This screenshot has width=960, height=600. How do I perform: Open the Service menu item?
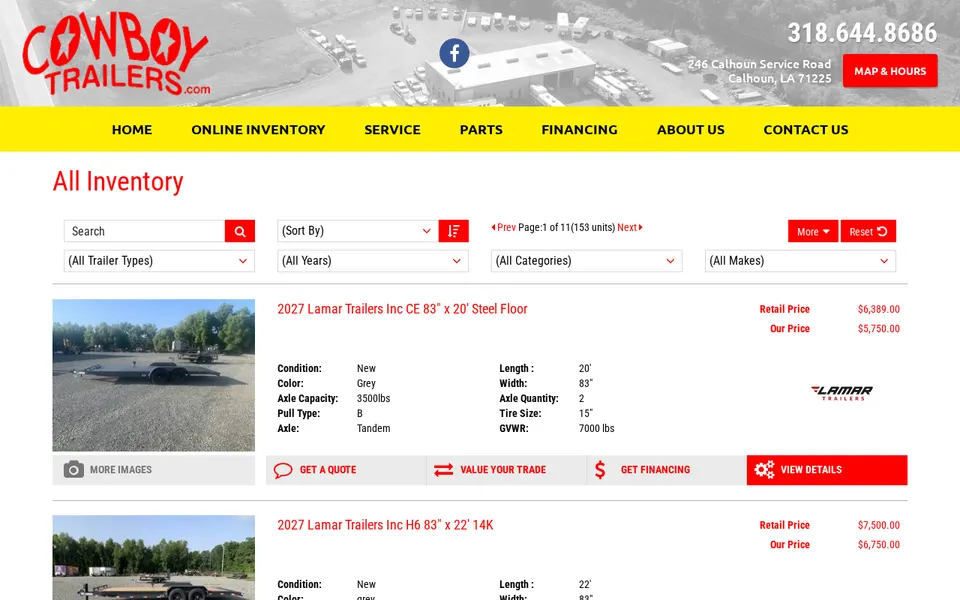pyautogui.click(x=392, y=130)
